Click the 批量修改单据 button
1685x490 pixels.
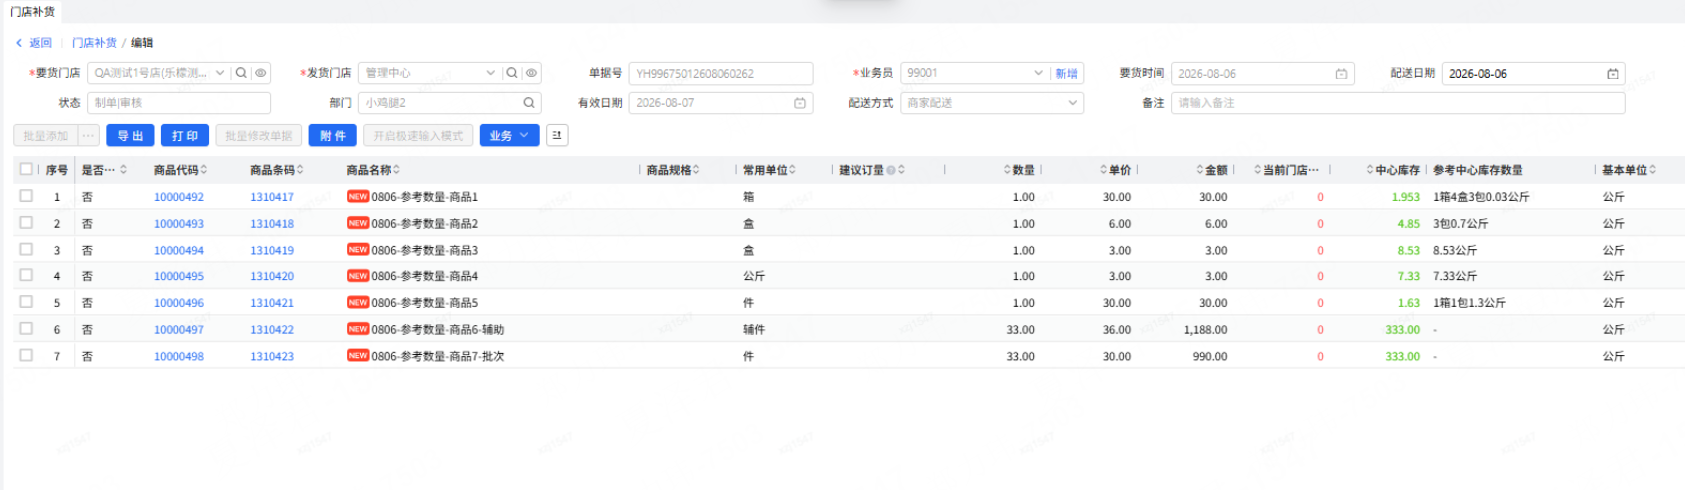[x=259, y=135]
